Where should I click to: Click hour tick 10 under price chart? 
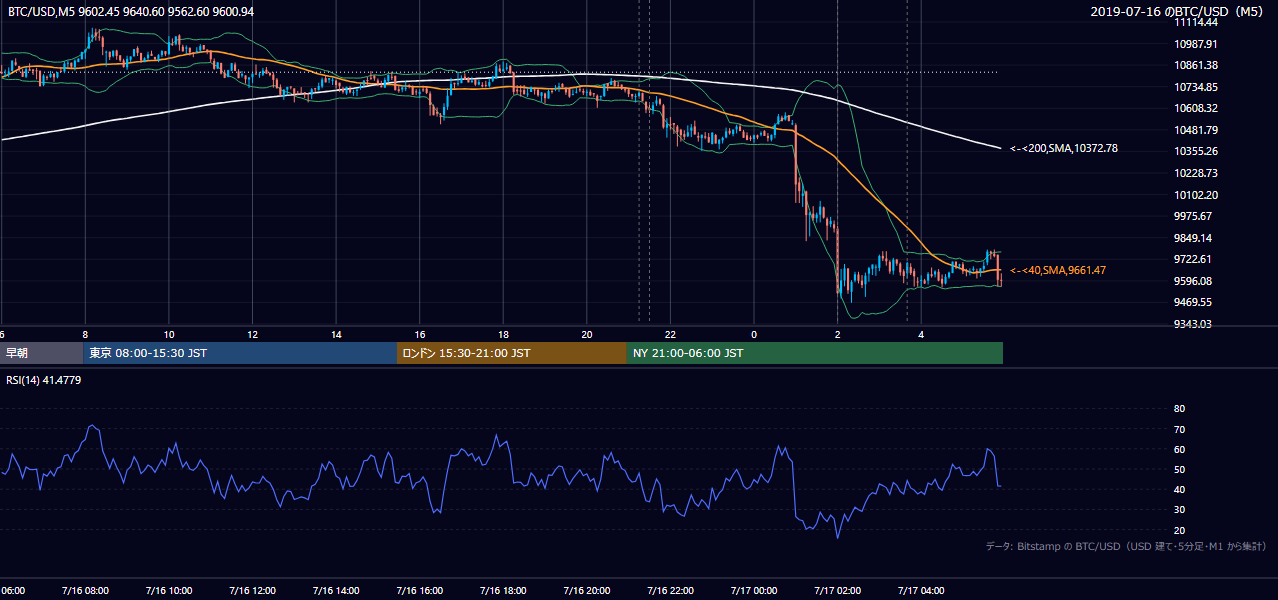[x=169, y=334]
